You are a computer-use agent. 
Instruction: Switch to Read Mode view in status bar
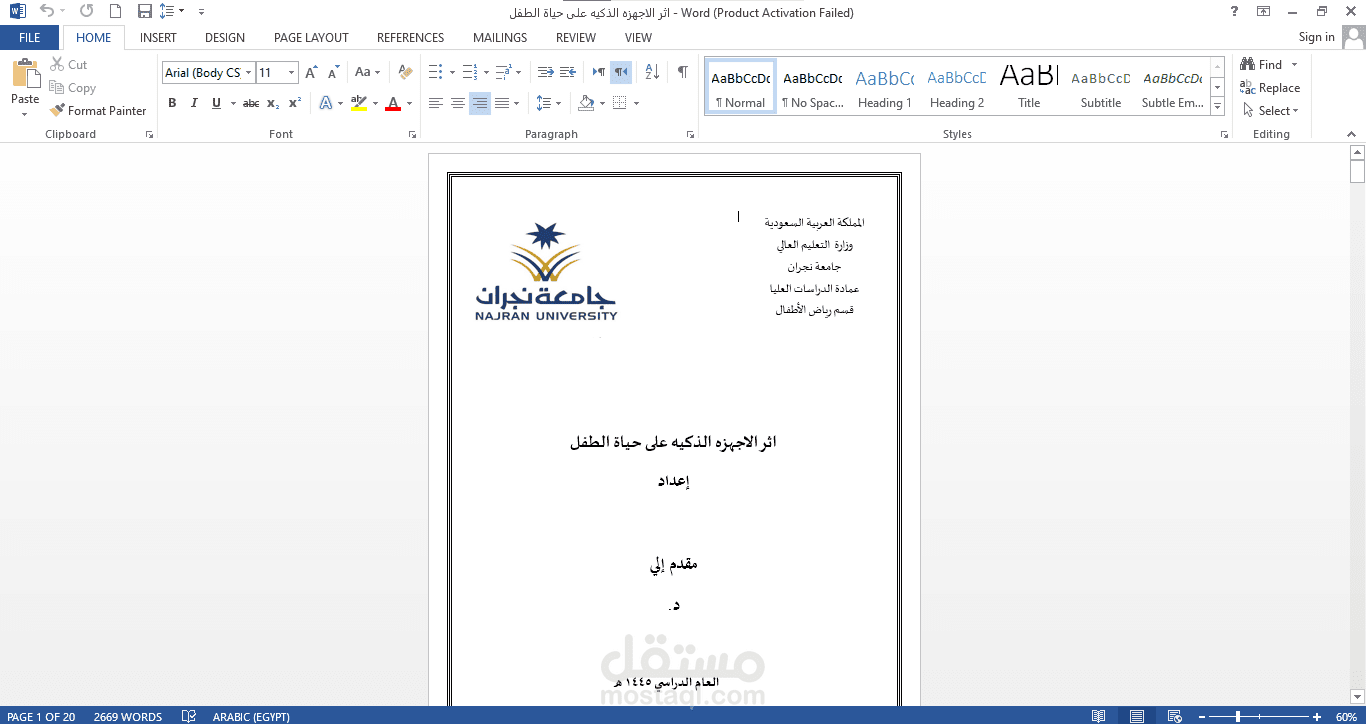click(1099, 716)
